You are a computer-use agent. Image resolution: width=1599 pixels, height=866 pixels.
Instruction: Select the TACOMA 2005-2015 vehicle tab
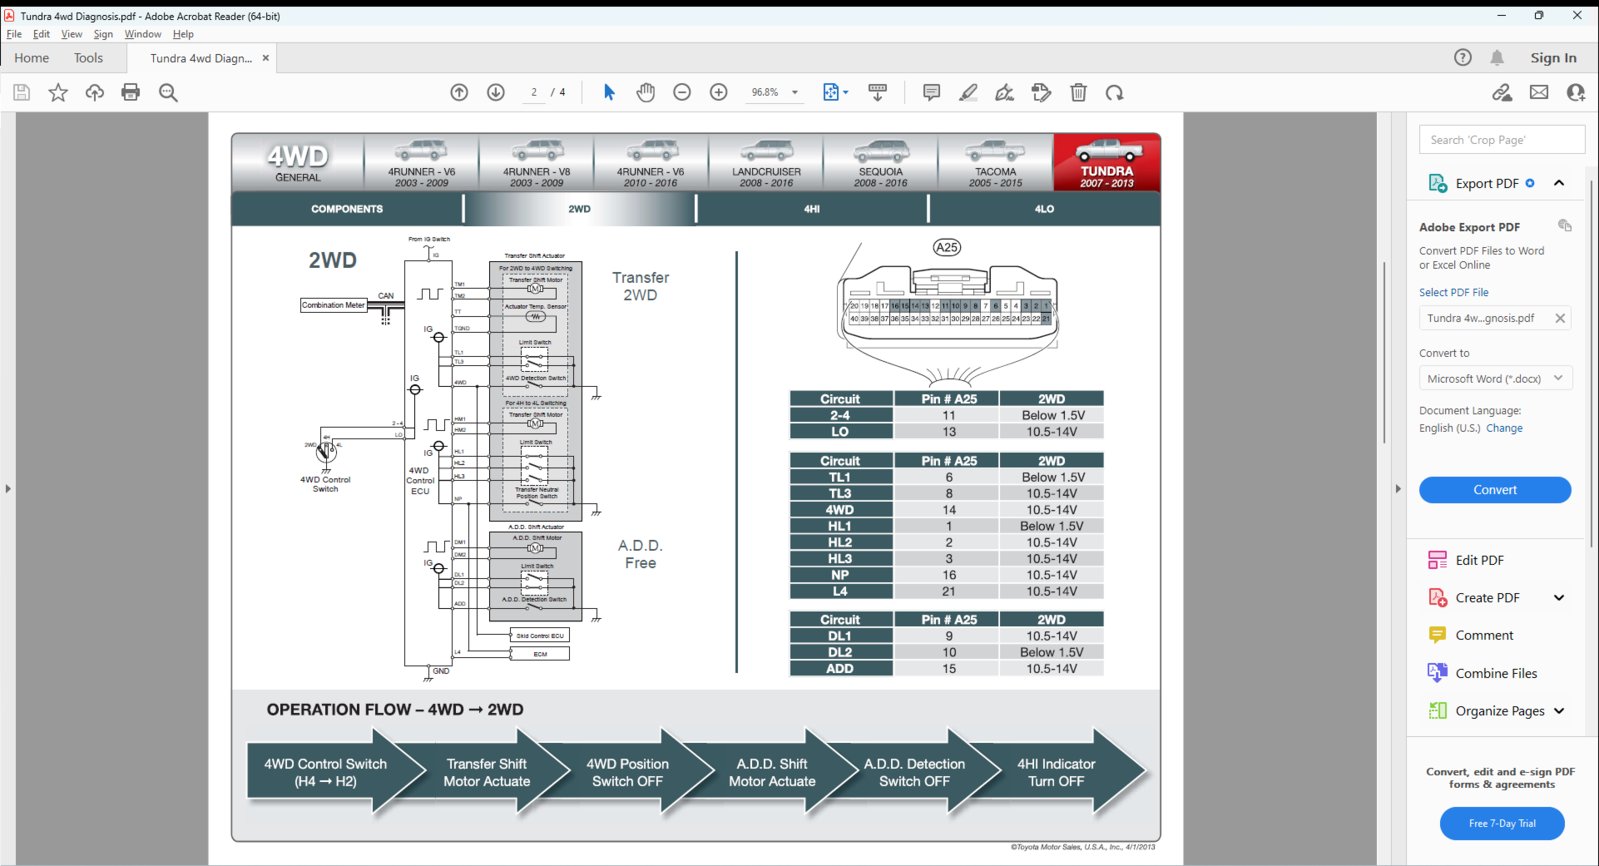click(995, 163)
